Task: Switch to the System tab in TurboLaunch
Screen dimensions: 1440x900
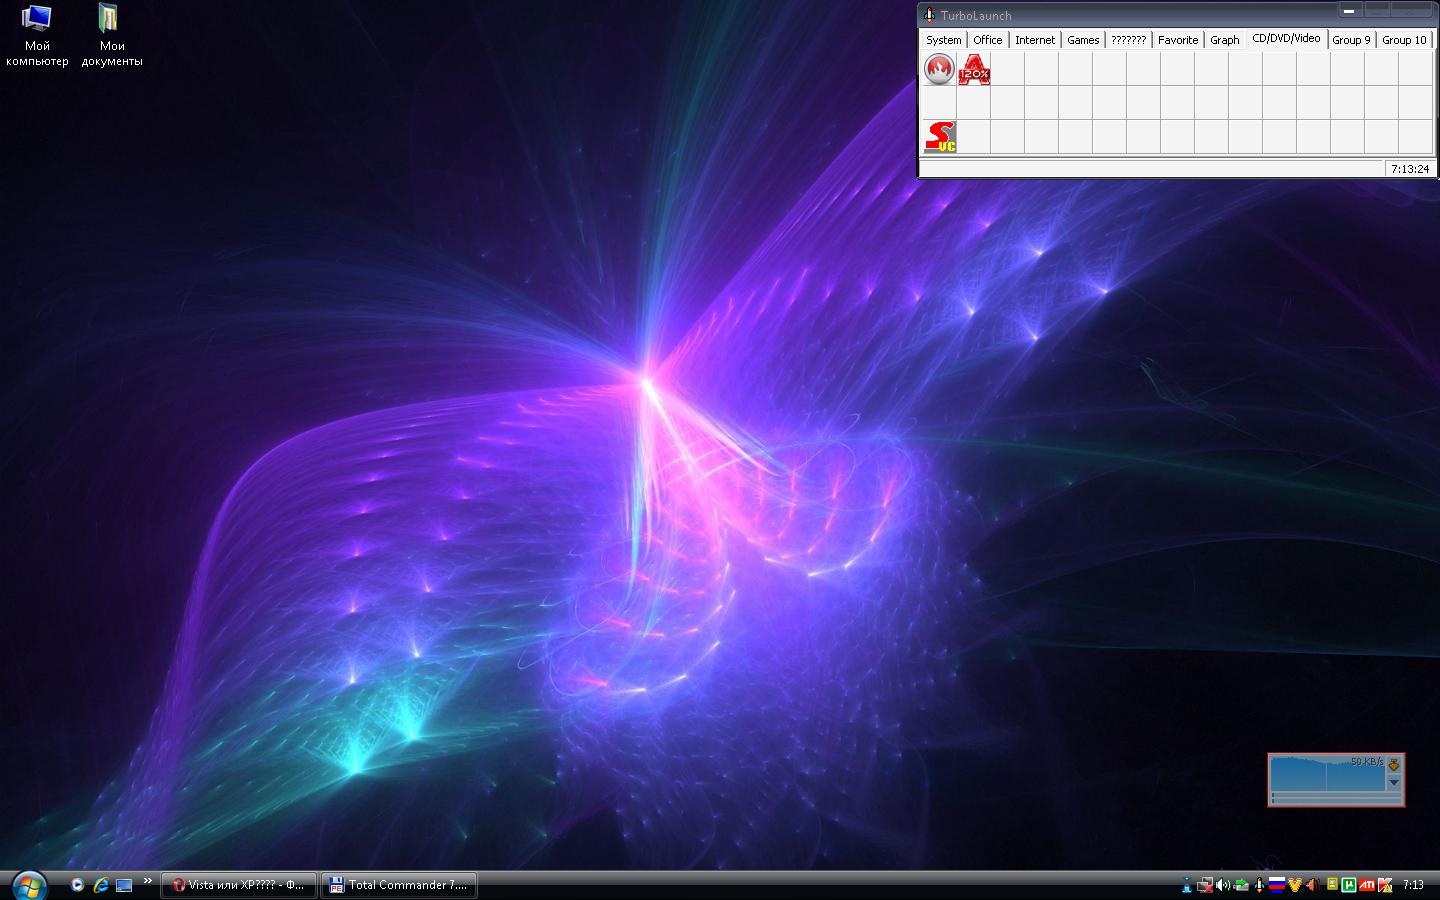Action: tap(943, 40)
